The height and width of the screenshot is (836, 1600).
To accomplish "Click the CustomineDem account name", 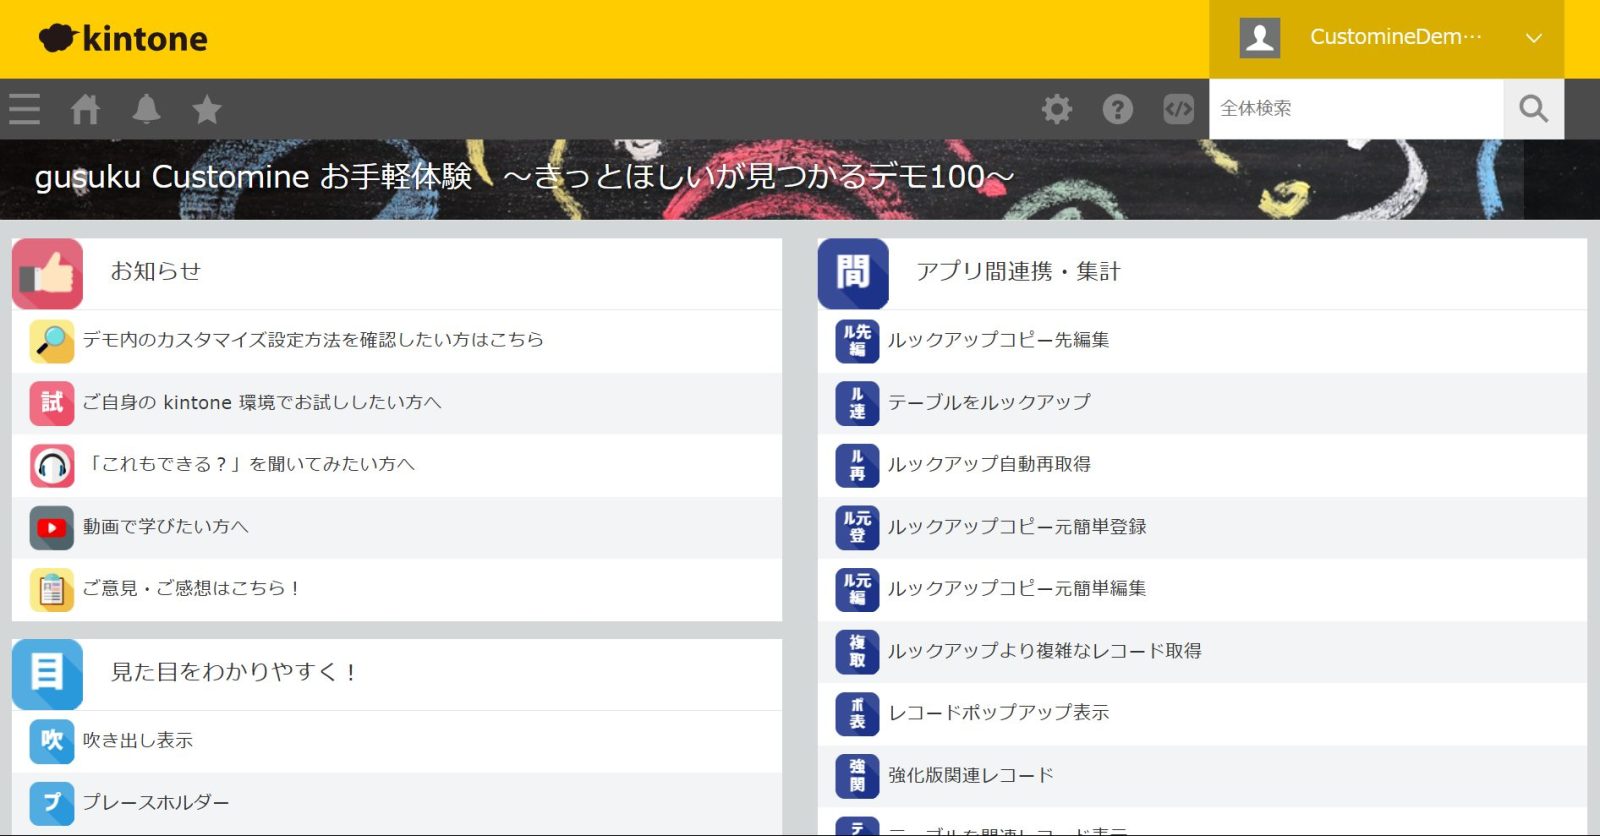I will pyautogui.click(x=1396, y=37).
